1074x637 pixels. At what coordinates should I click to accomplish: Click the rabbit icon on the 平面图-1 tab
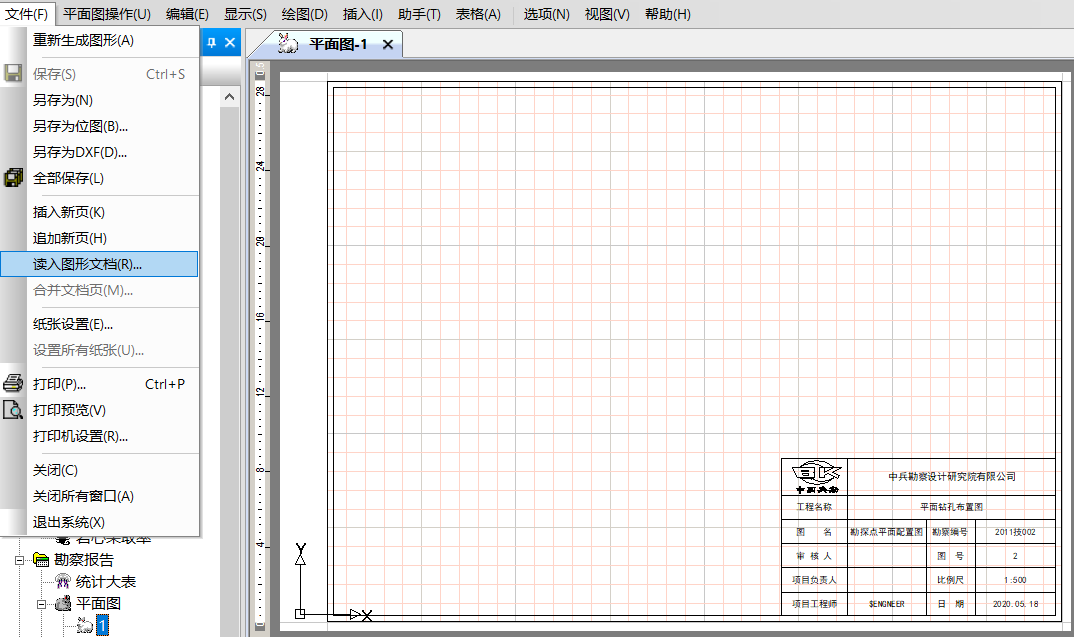click(287, 44)
